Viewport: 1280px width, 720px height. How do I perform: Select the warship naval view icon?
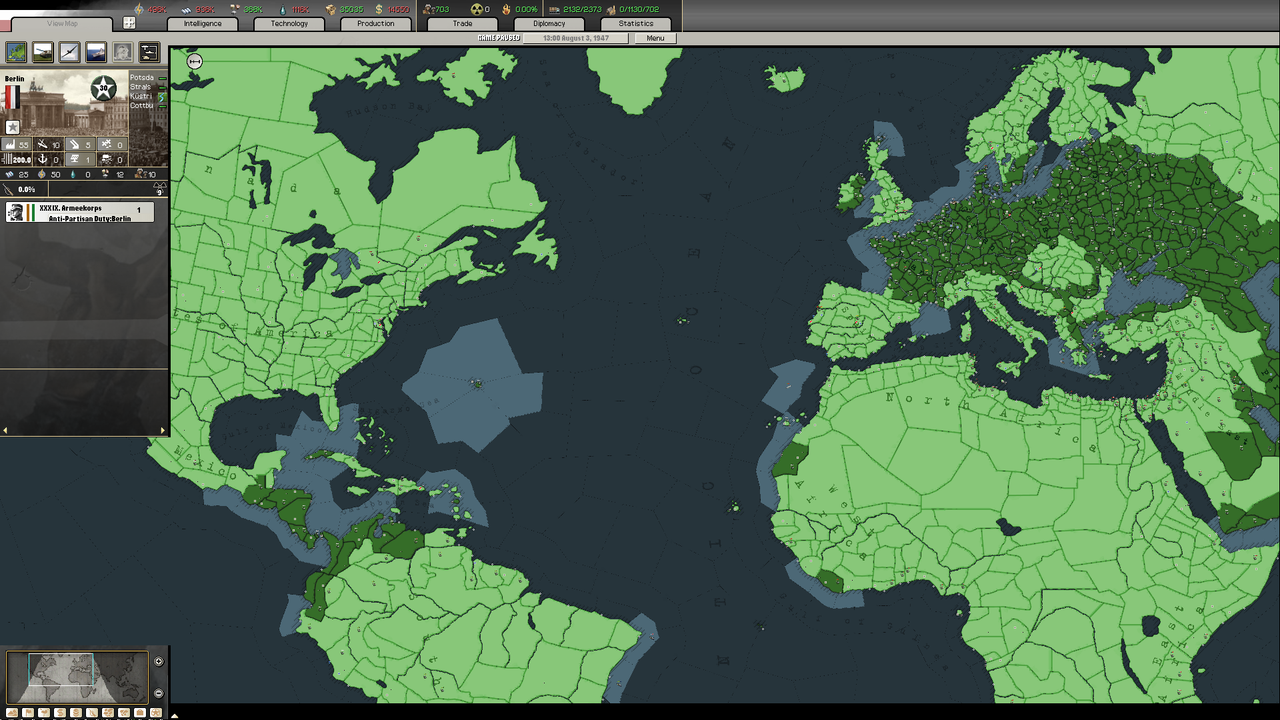(x=96, y=52)
